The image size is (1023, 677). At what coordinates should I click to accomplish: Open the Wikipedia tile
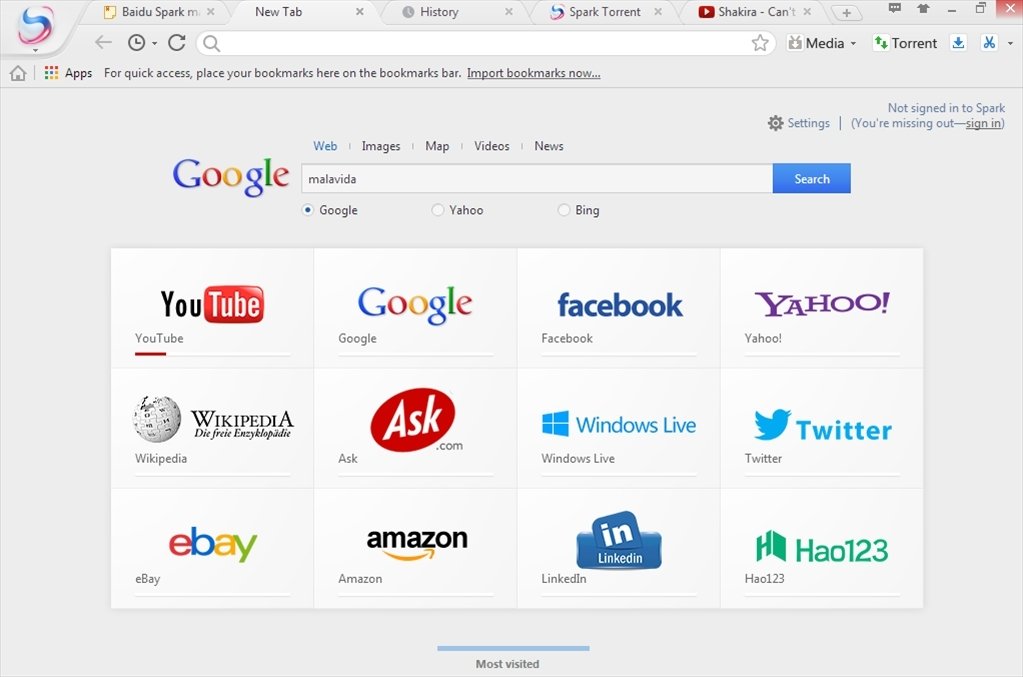212,429
